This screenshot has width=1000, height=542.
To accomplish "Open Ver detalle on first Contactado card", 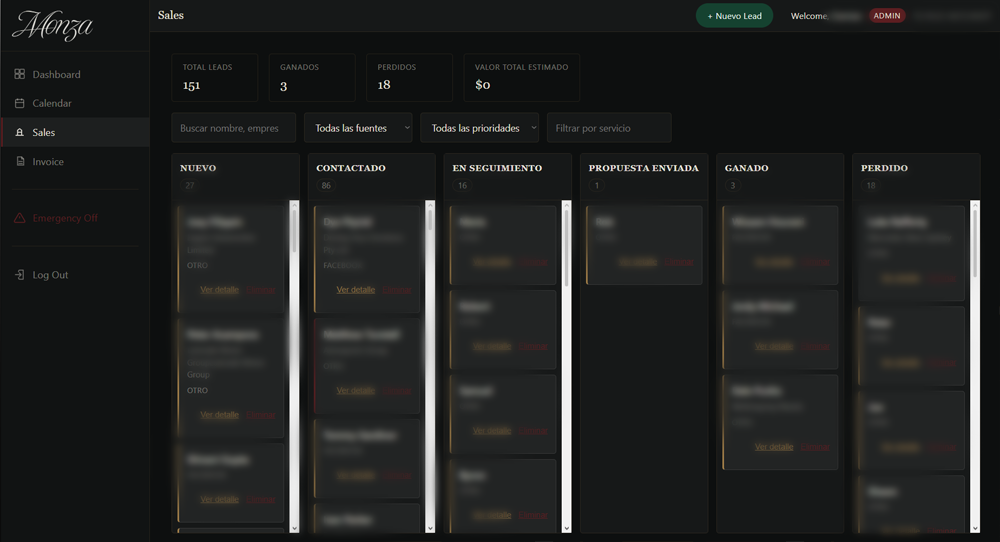I will [356, 289].
